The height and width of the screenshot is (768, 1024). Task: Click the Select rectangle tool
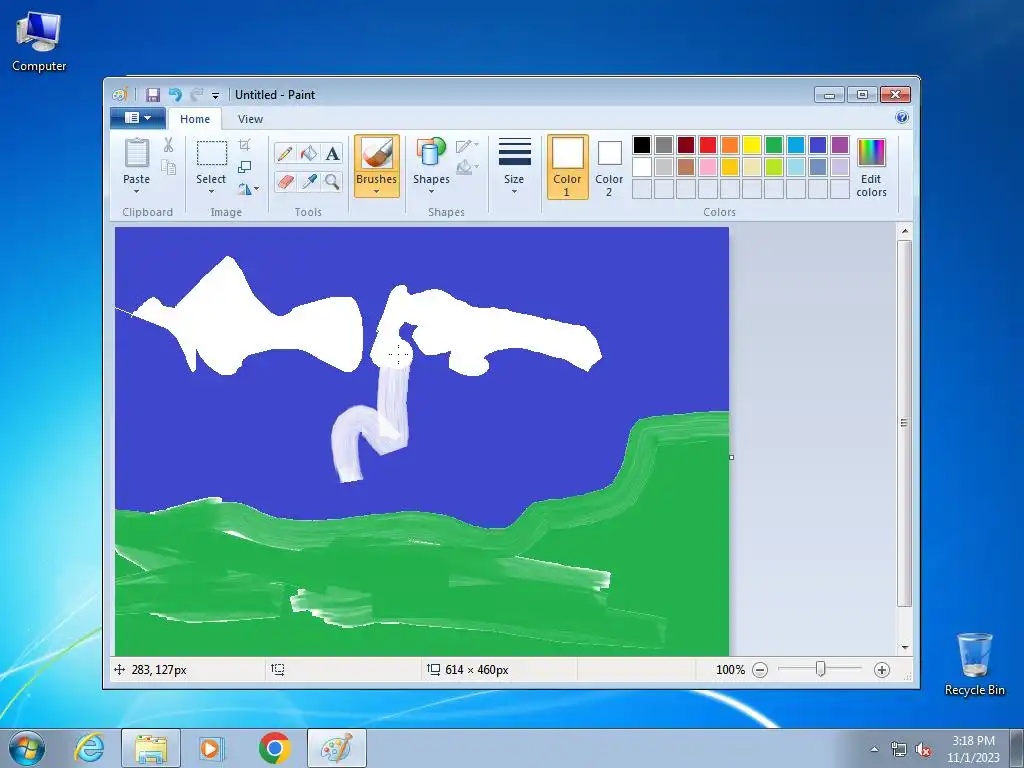(x=212, y=153)
